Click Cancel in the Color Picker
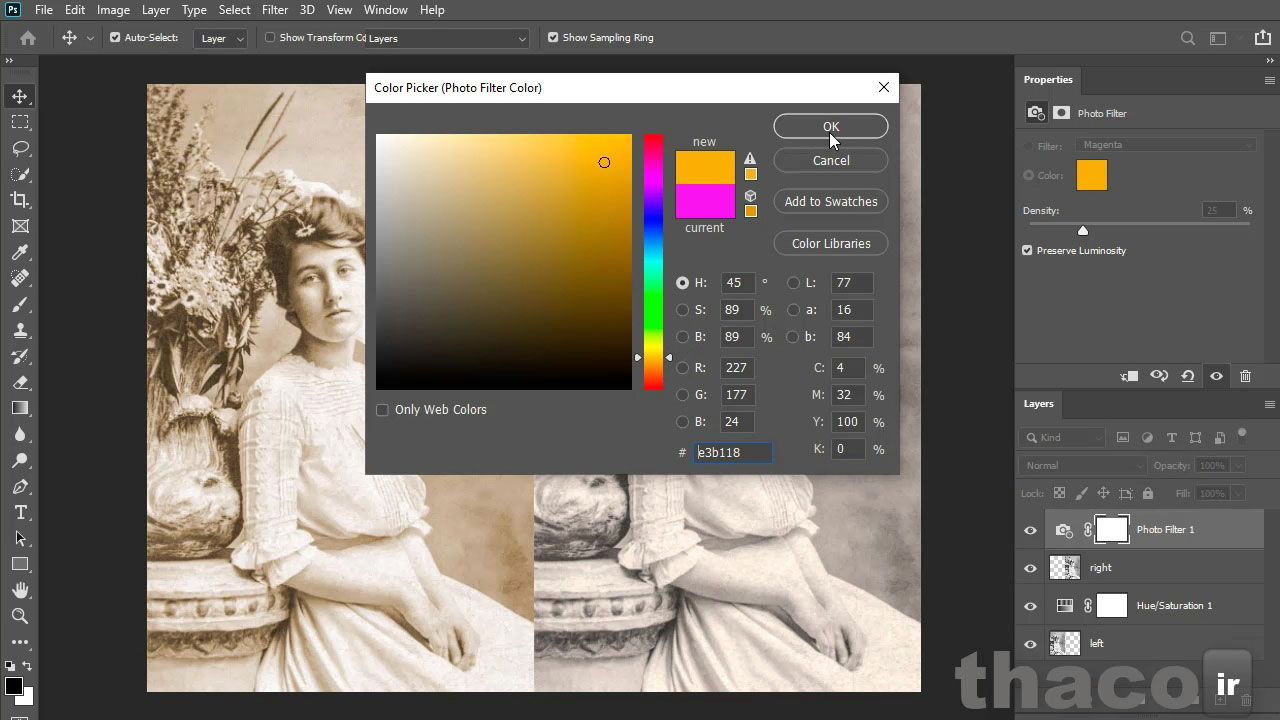This screenshot has height=720, width=1280. [831, 160]
